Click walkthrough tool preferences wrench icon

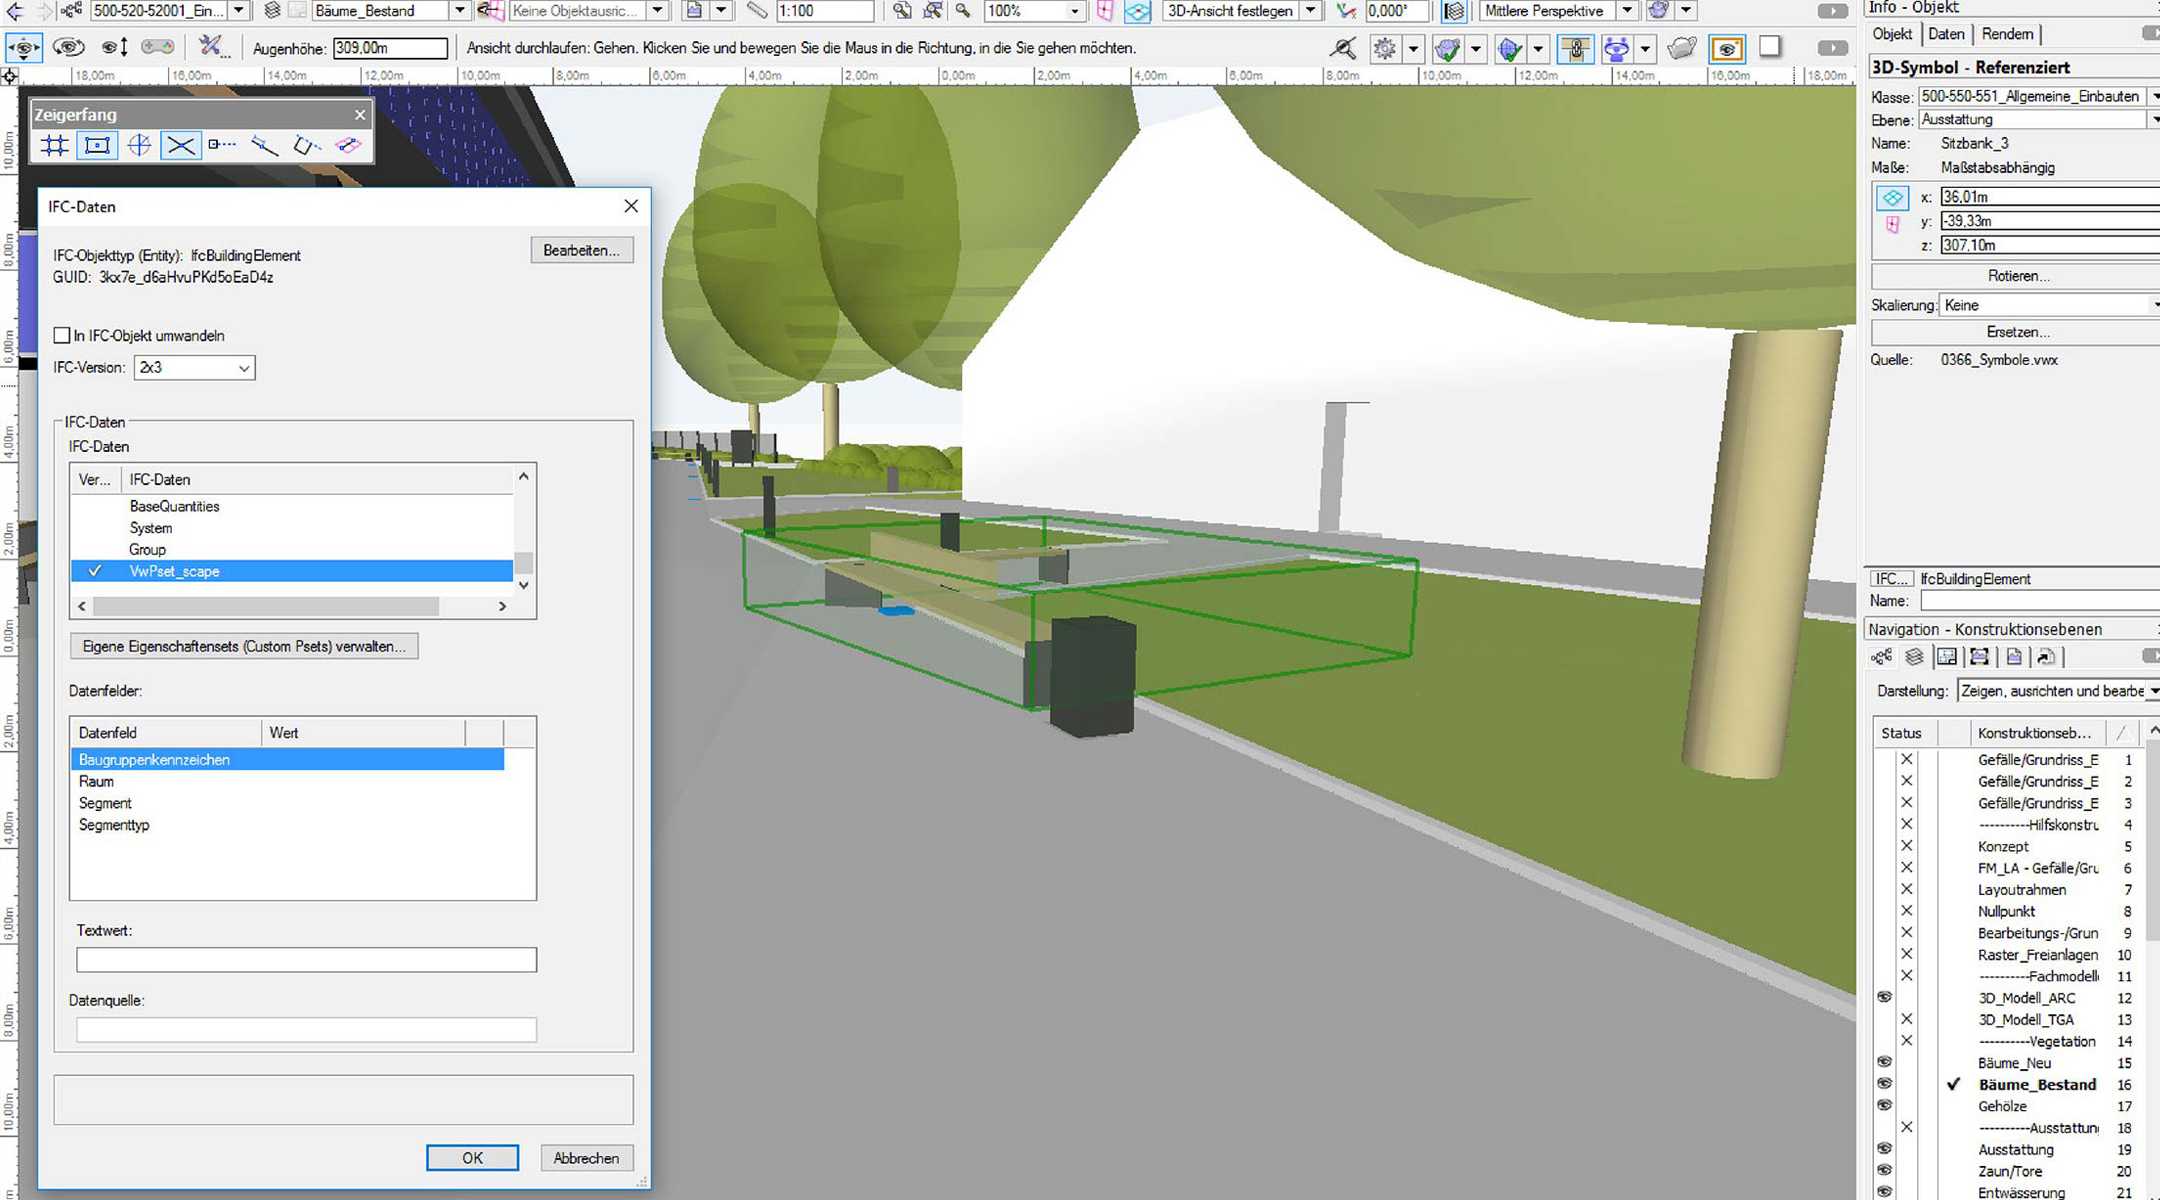[x=211, y=47]
